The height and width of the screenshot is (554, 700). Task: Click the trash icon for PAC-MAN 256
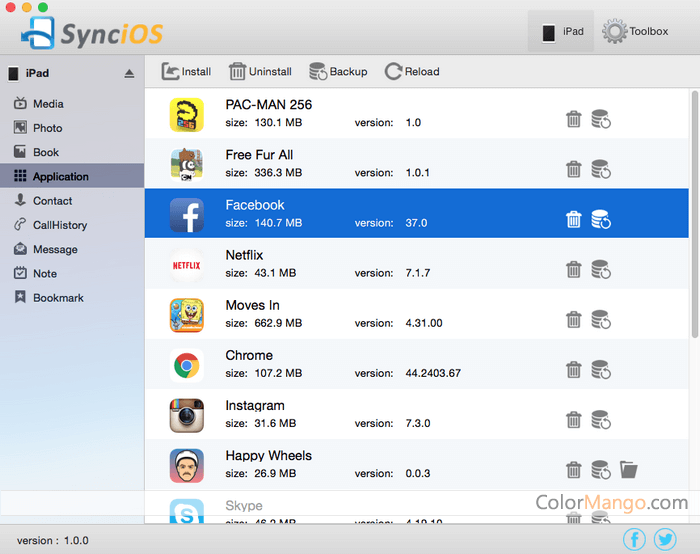coord(574,119)
